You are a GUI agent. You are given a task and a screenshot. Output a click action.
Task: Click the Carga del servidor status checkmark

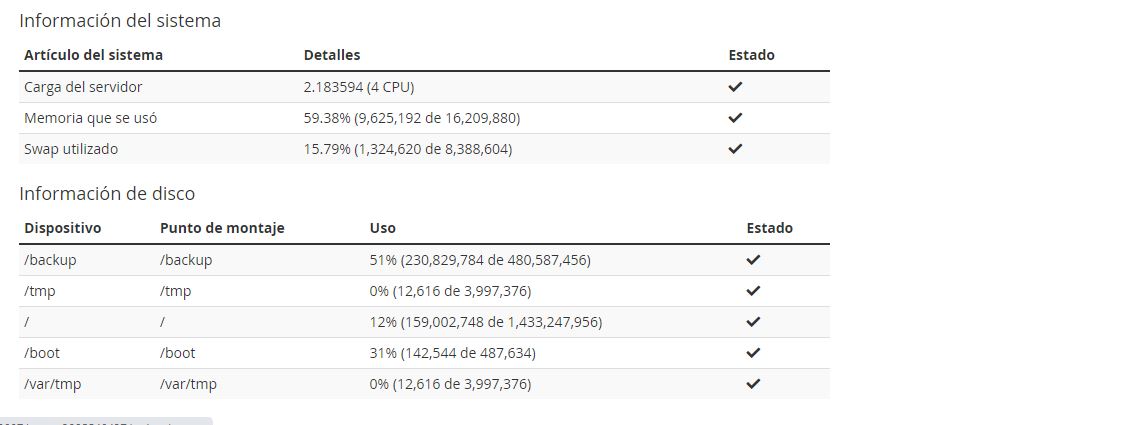click(735, 87)
